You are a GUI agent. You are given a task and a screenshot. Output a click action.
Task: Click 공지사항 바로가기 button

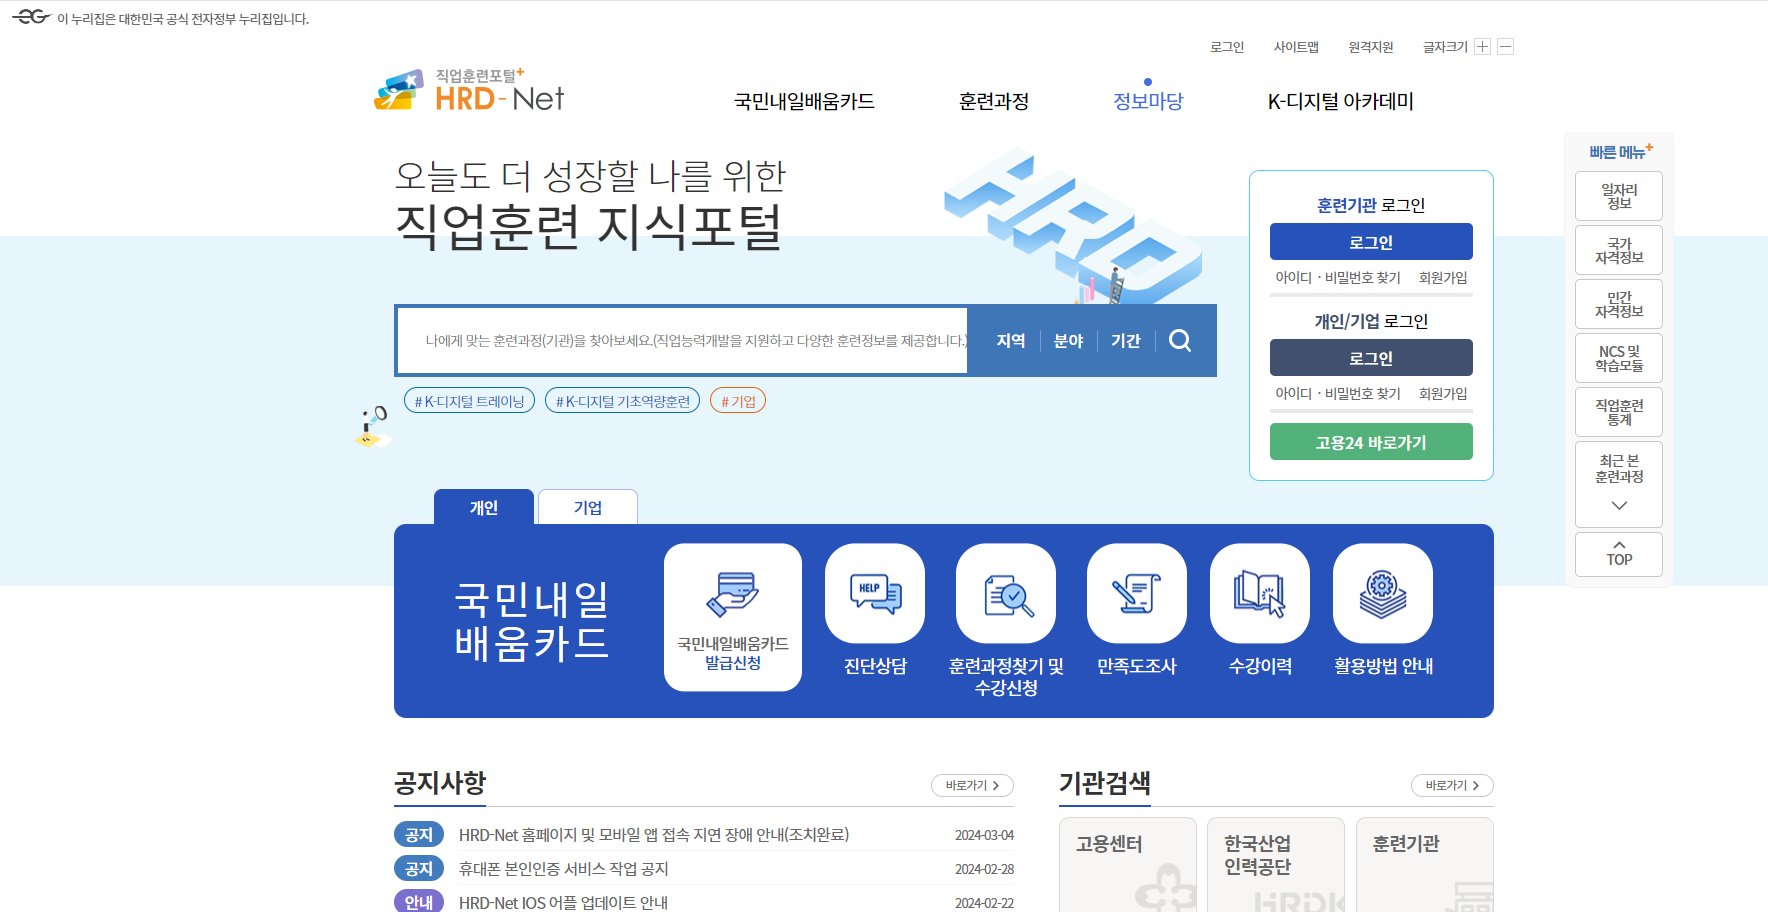[x=972, y=786]
